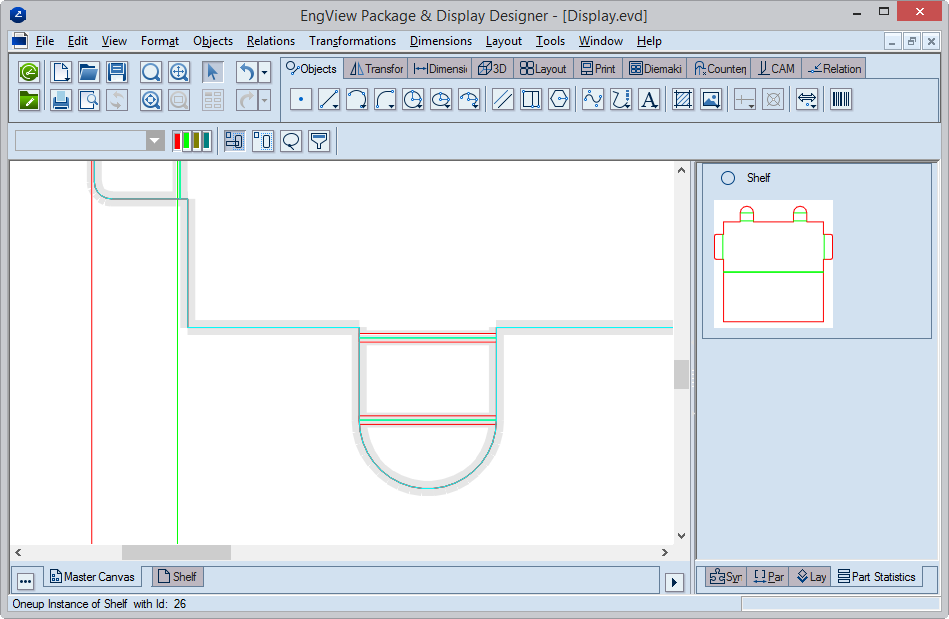Open the Transformations menu

point(352,41)
